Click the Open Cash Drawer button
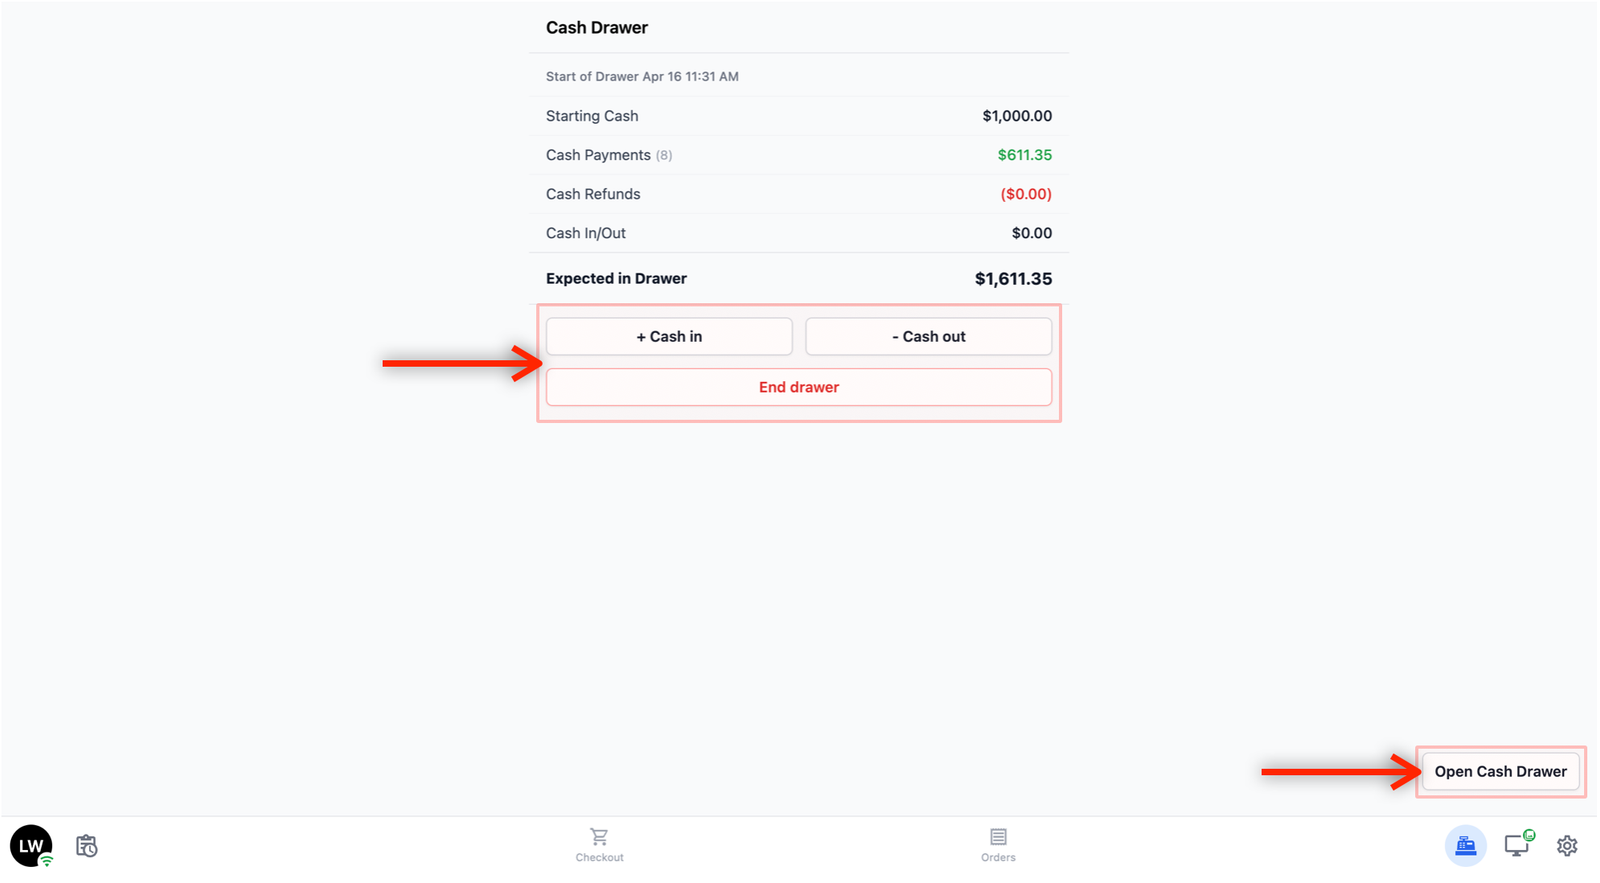This screenshot has width=1600, height=883. (x=1500, y=772)
